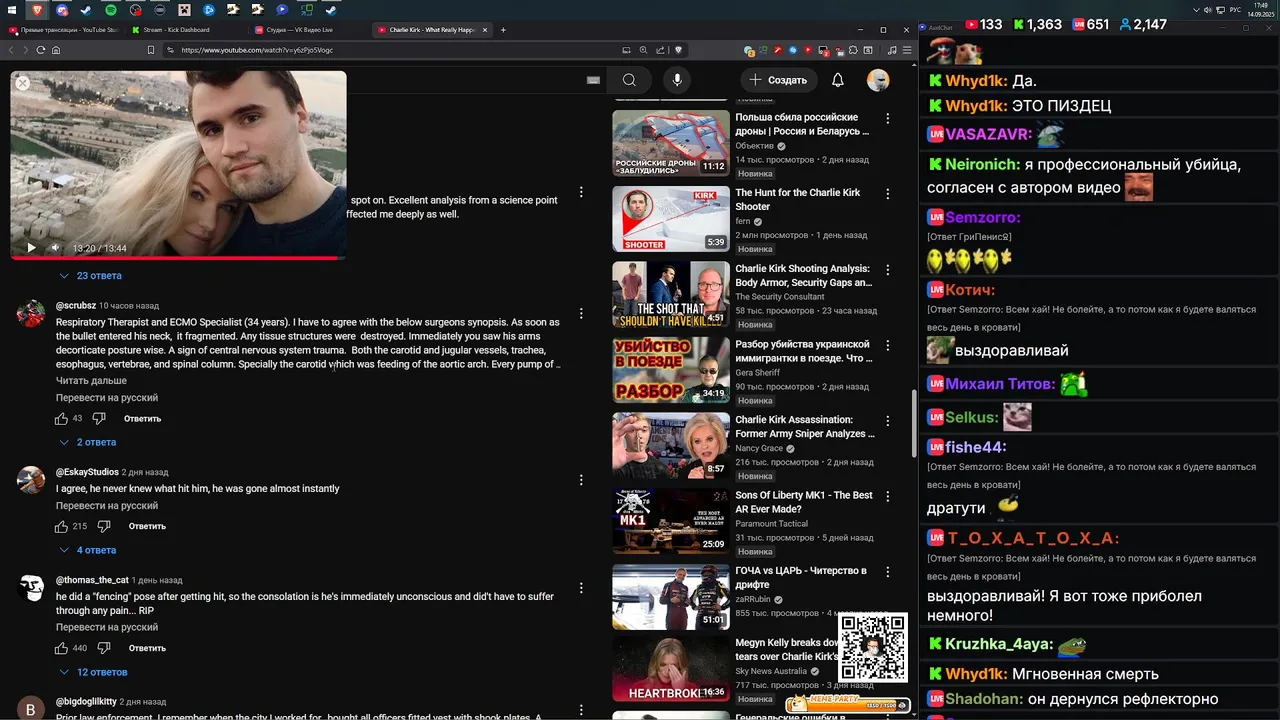The image size is (1280, 720).
Task: Open options menu for scrubsz comment
Action: [x=581, y=313]
